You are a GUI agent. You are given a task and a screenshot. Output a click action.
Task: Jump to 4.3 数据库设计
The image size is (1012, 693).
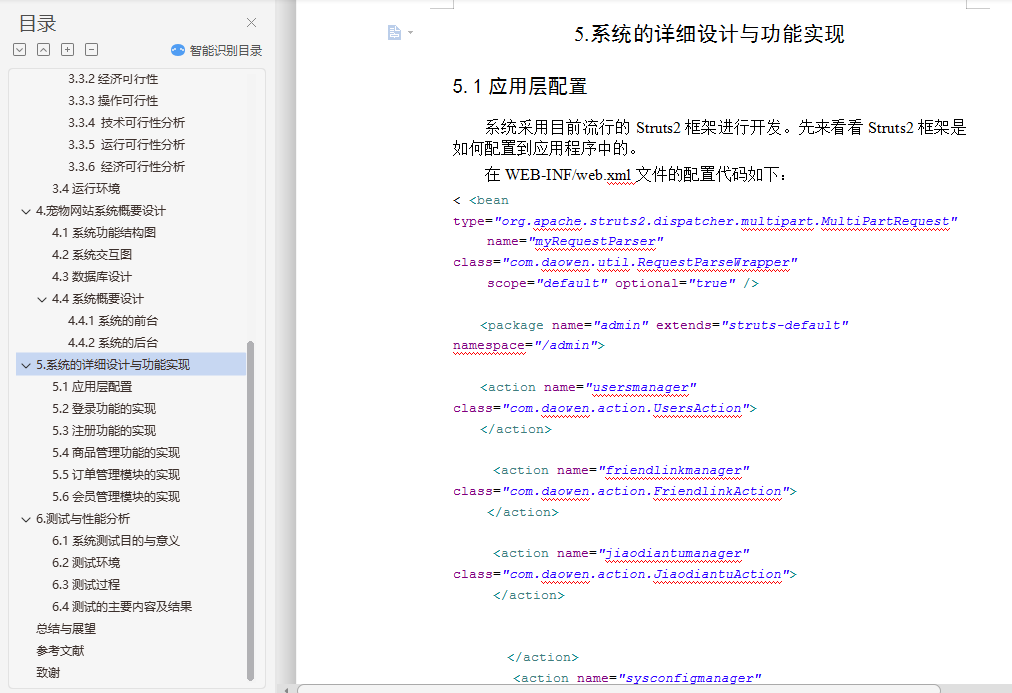[x=92, y=276]
